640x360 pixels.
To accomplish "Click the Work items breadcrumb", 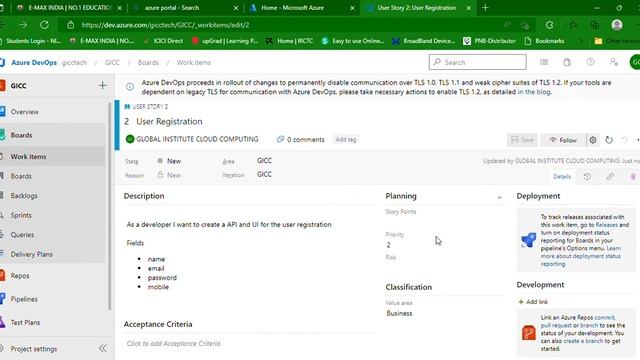I will 193,62.
